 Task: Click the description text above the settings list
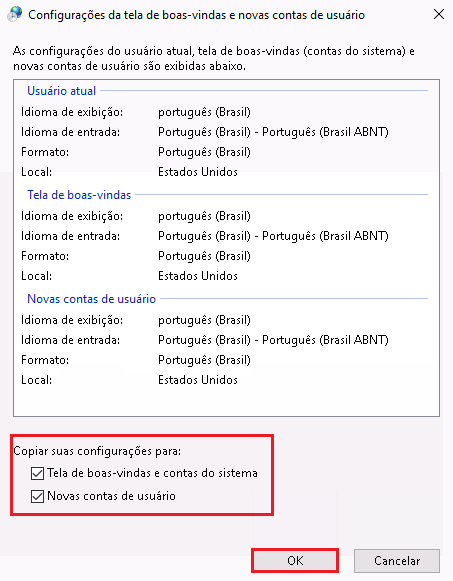214,59
